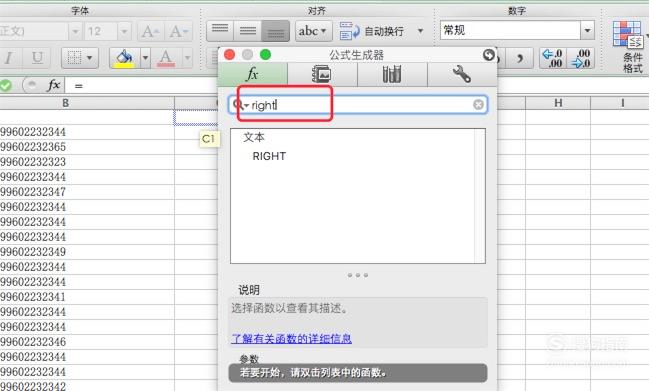Open font color dropdown arrow
649x391 pixels.
point(187,58)
